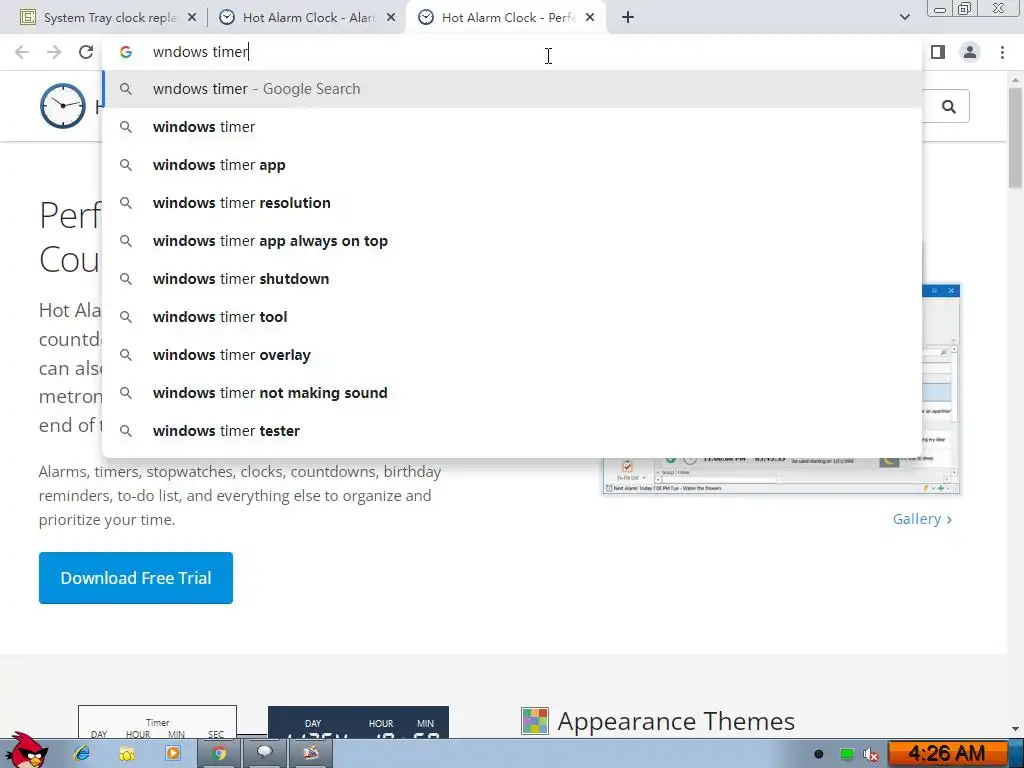
Task: Click the Appearance Themes colored squares icon
Action: 535,721
